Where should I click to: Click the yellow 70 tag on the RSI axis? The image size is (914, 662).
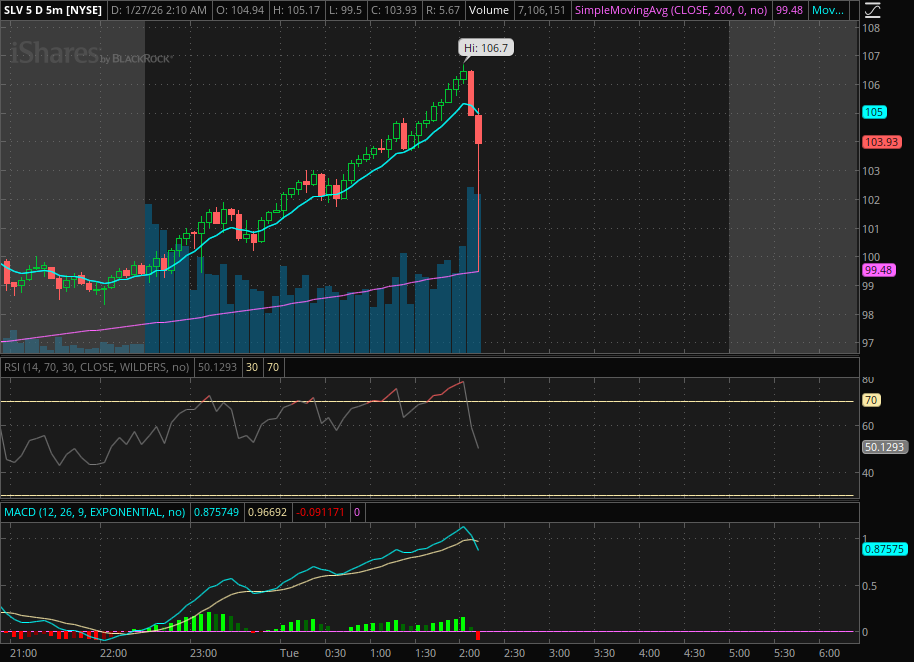(871, 400)
